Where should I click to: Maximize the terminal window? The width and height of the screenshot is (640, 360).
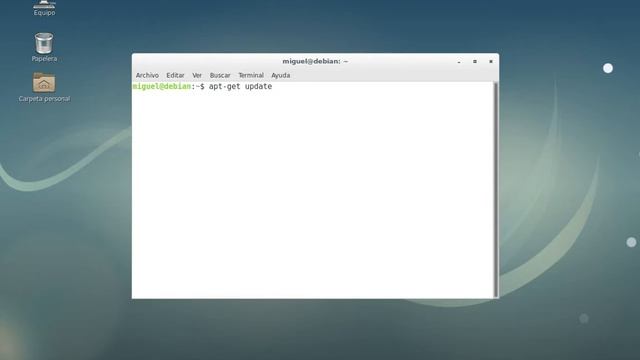pyautogui.click(x=475, y=62)
